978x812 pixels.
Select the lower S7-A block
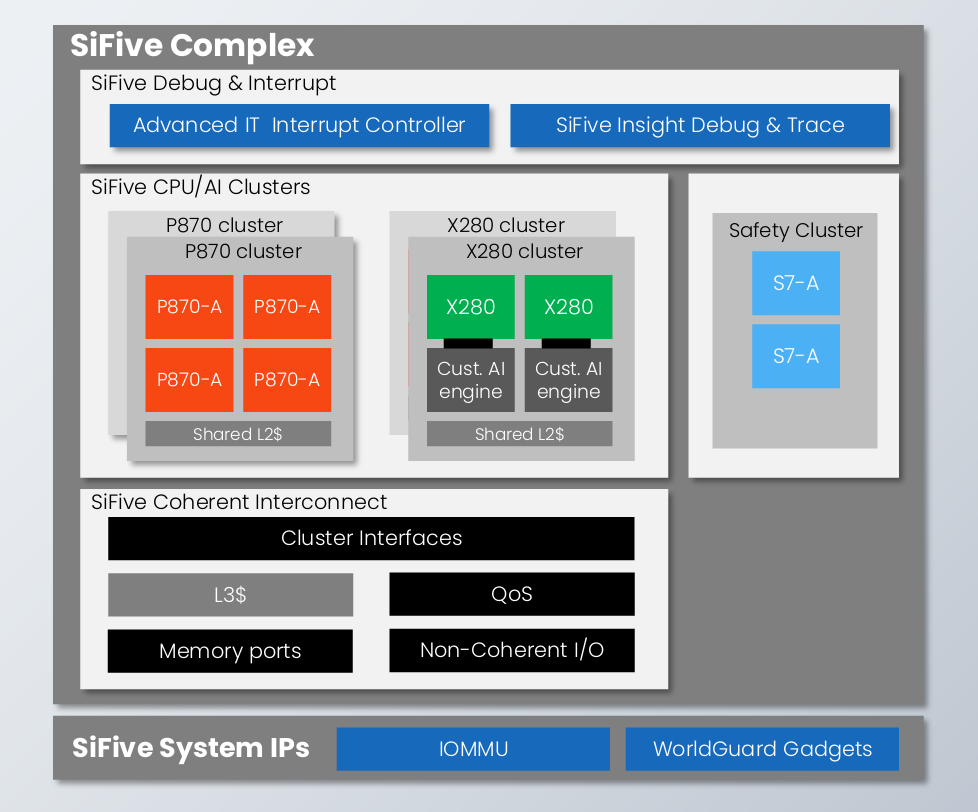(796, 356)
